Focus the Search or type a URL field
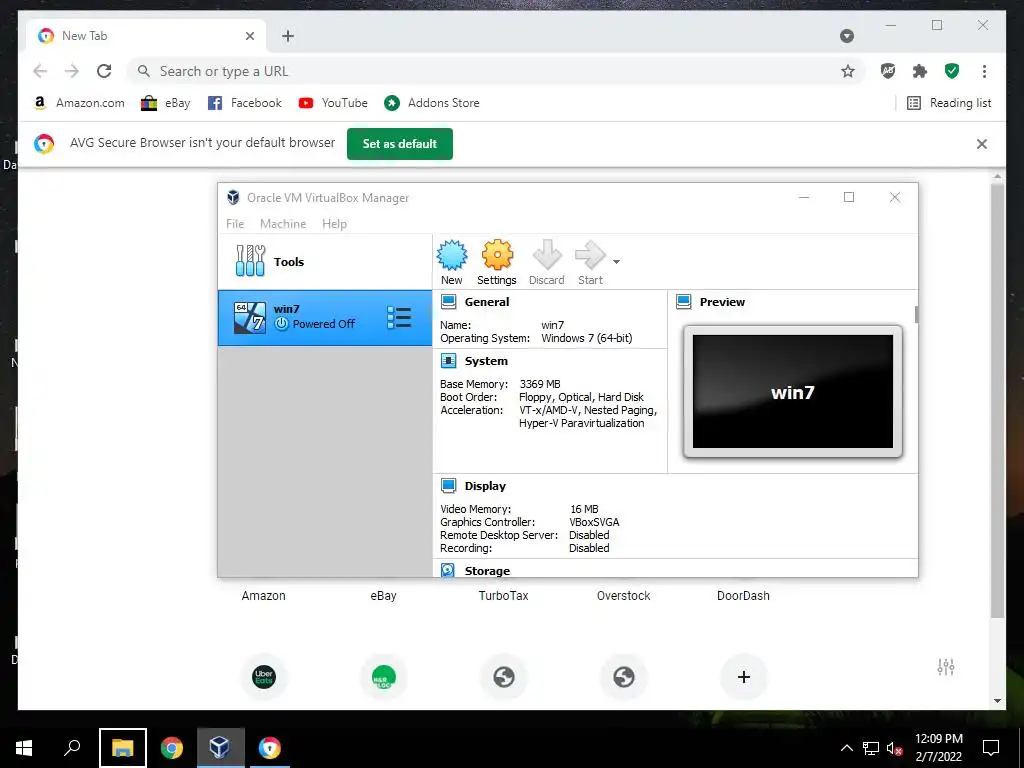 click(495, 71)
